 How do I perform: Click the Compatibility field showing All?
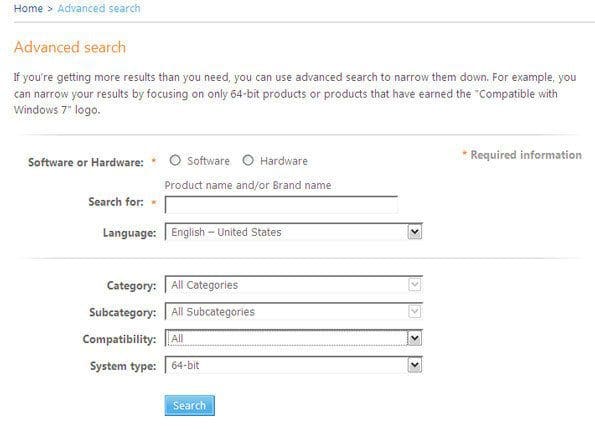click(x=294, y=338)
